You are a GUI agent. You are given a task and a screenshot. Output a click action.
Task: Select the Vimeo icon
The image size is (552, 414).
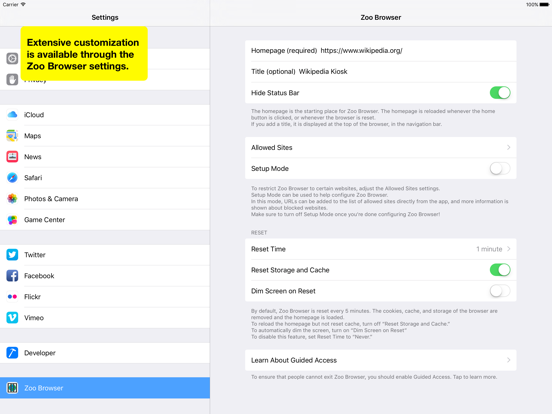point(12,318)
